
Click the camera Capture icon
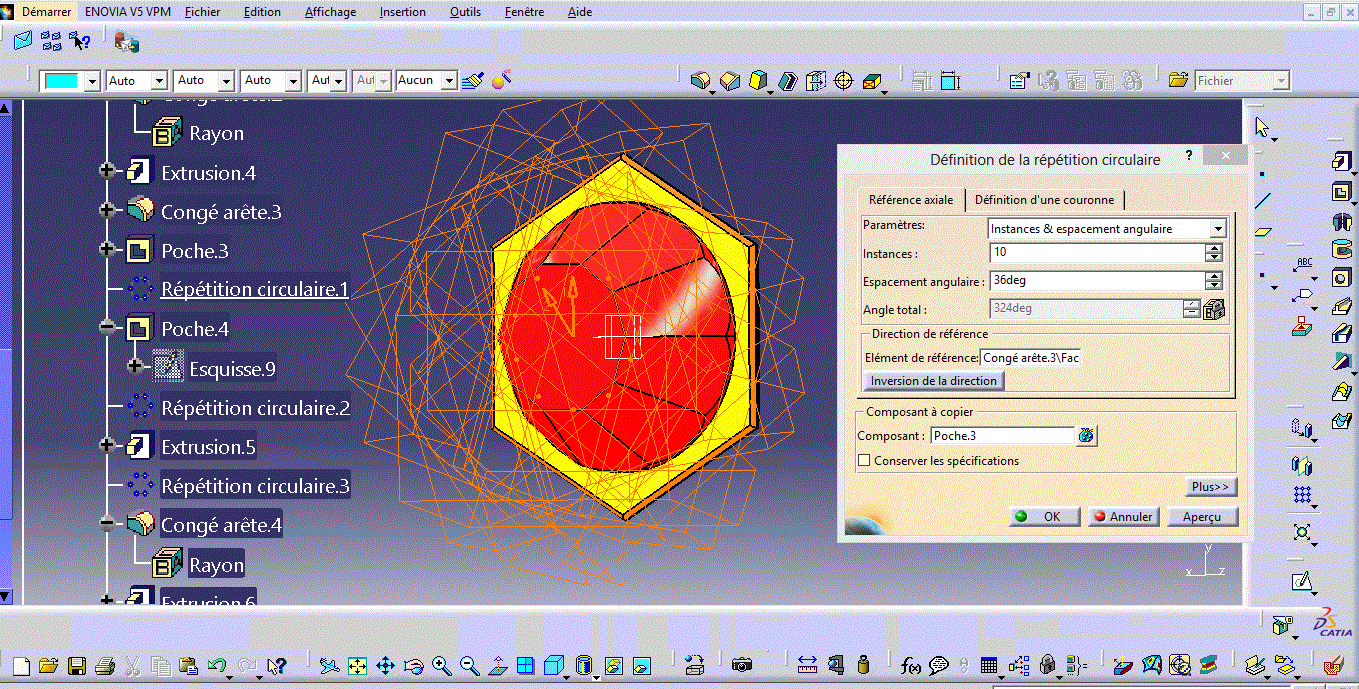(741, 665)
